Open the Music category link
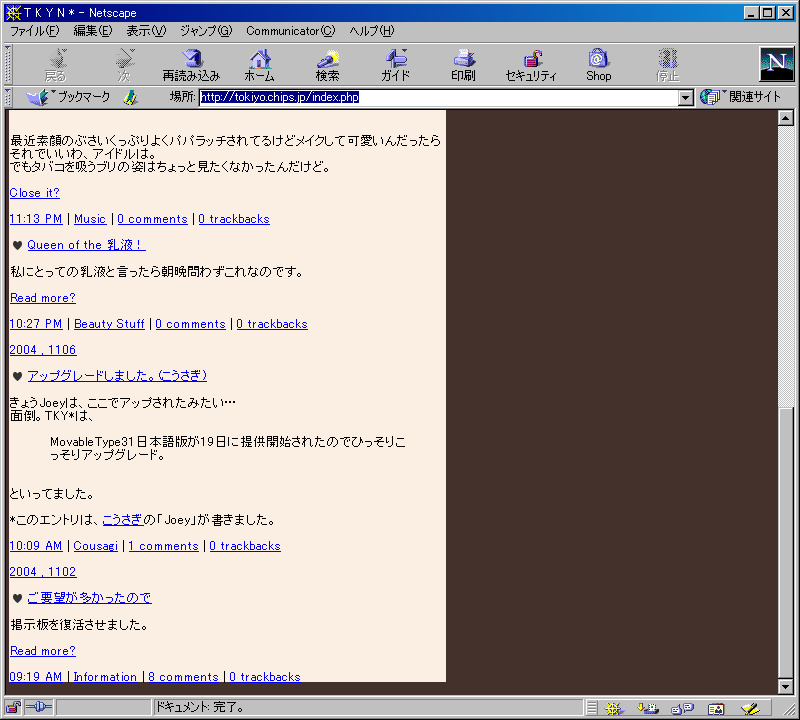Image resolution: width=800 pixels, height=720 pixels. (x=90, y=219)
